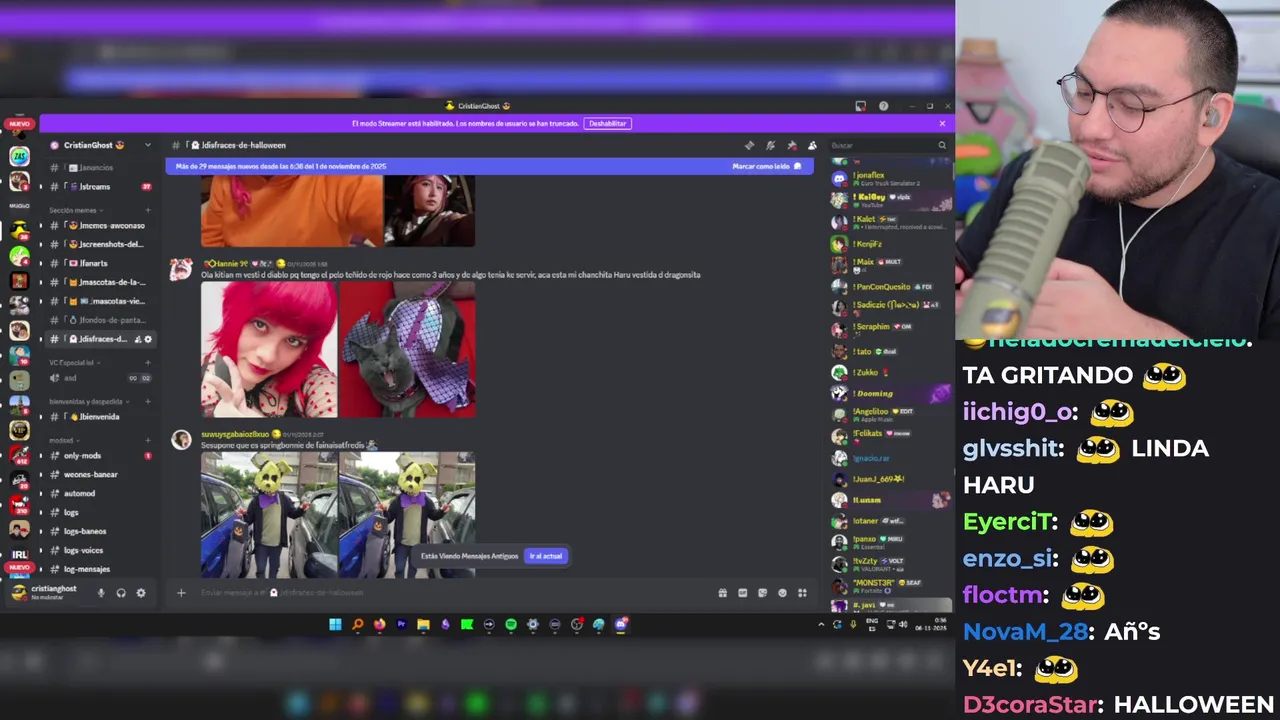
Task: Open user settings gear icon
Action: pos(141,593)
